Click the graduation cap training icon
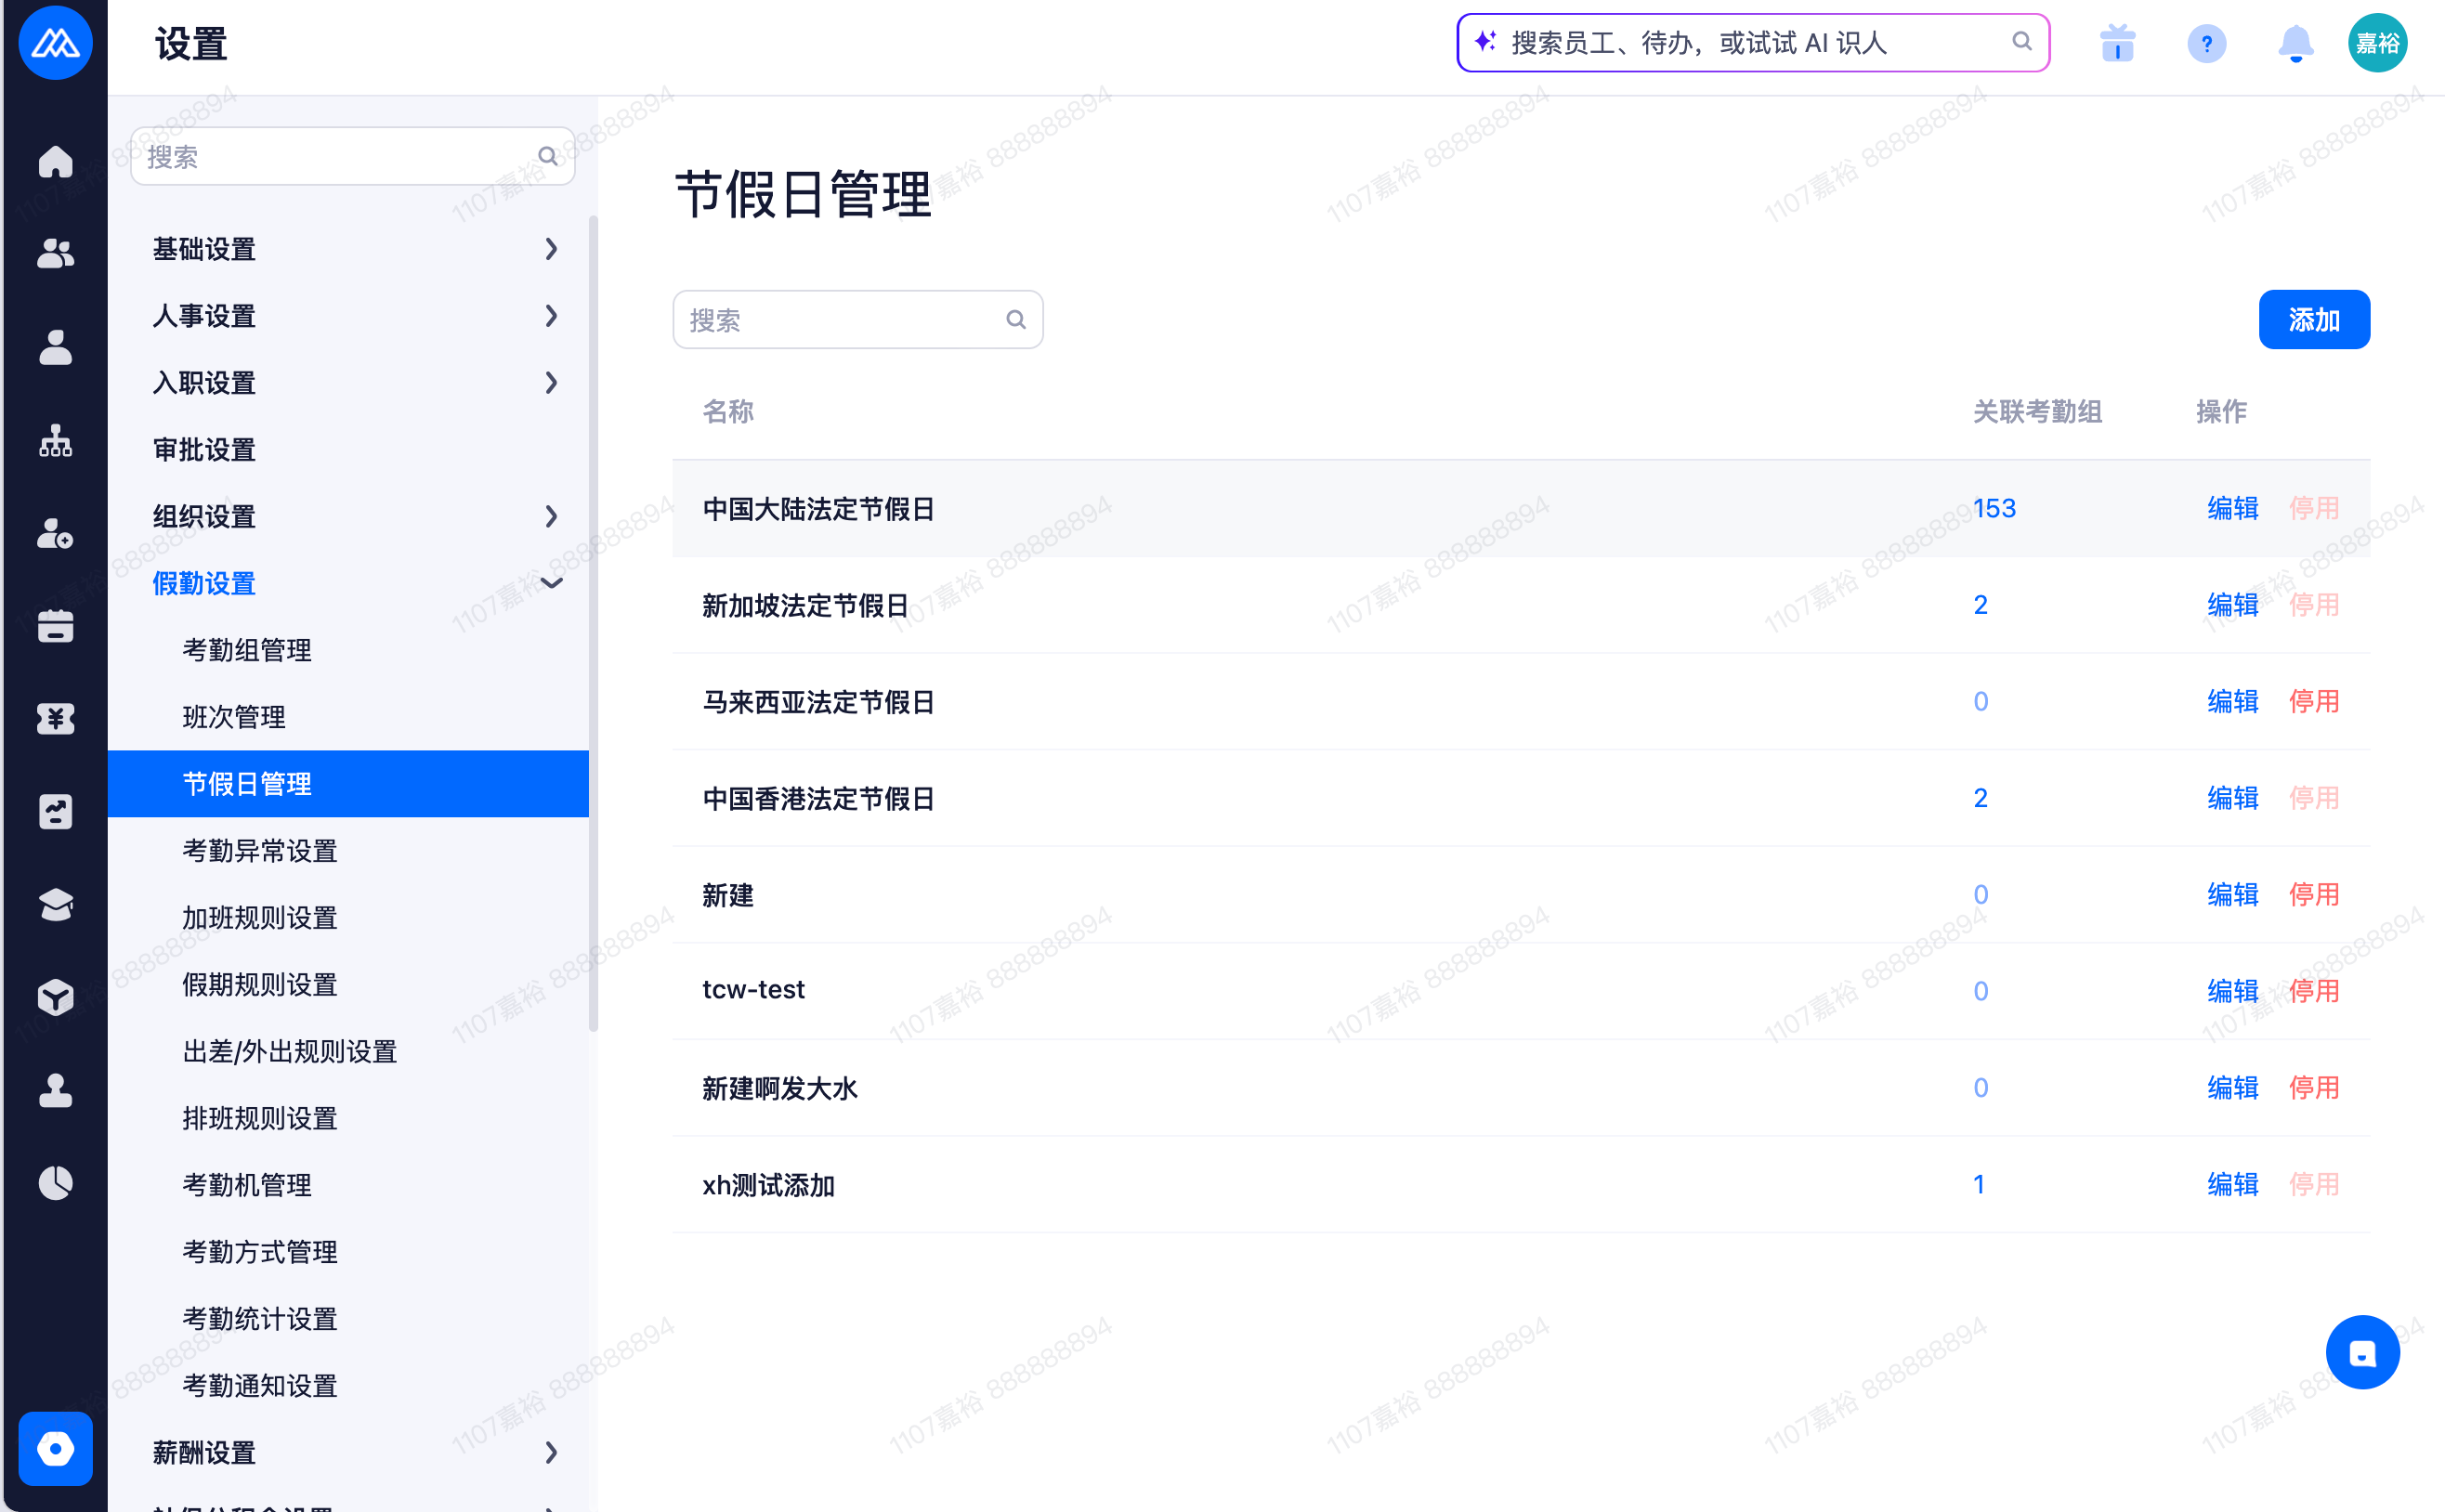Screen dimensions: 2445x1512 click(55, 905)
